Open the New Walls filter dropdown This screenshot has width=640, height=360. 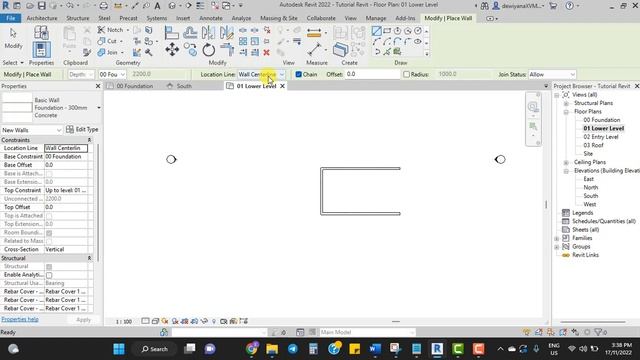pos(31,130)
